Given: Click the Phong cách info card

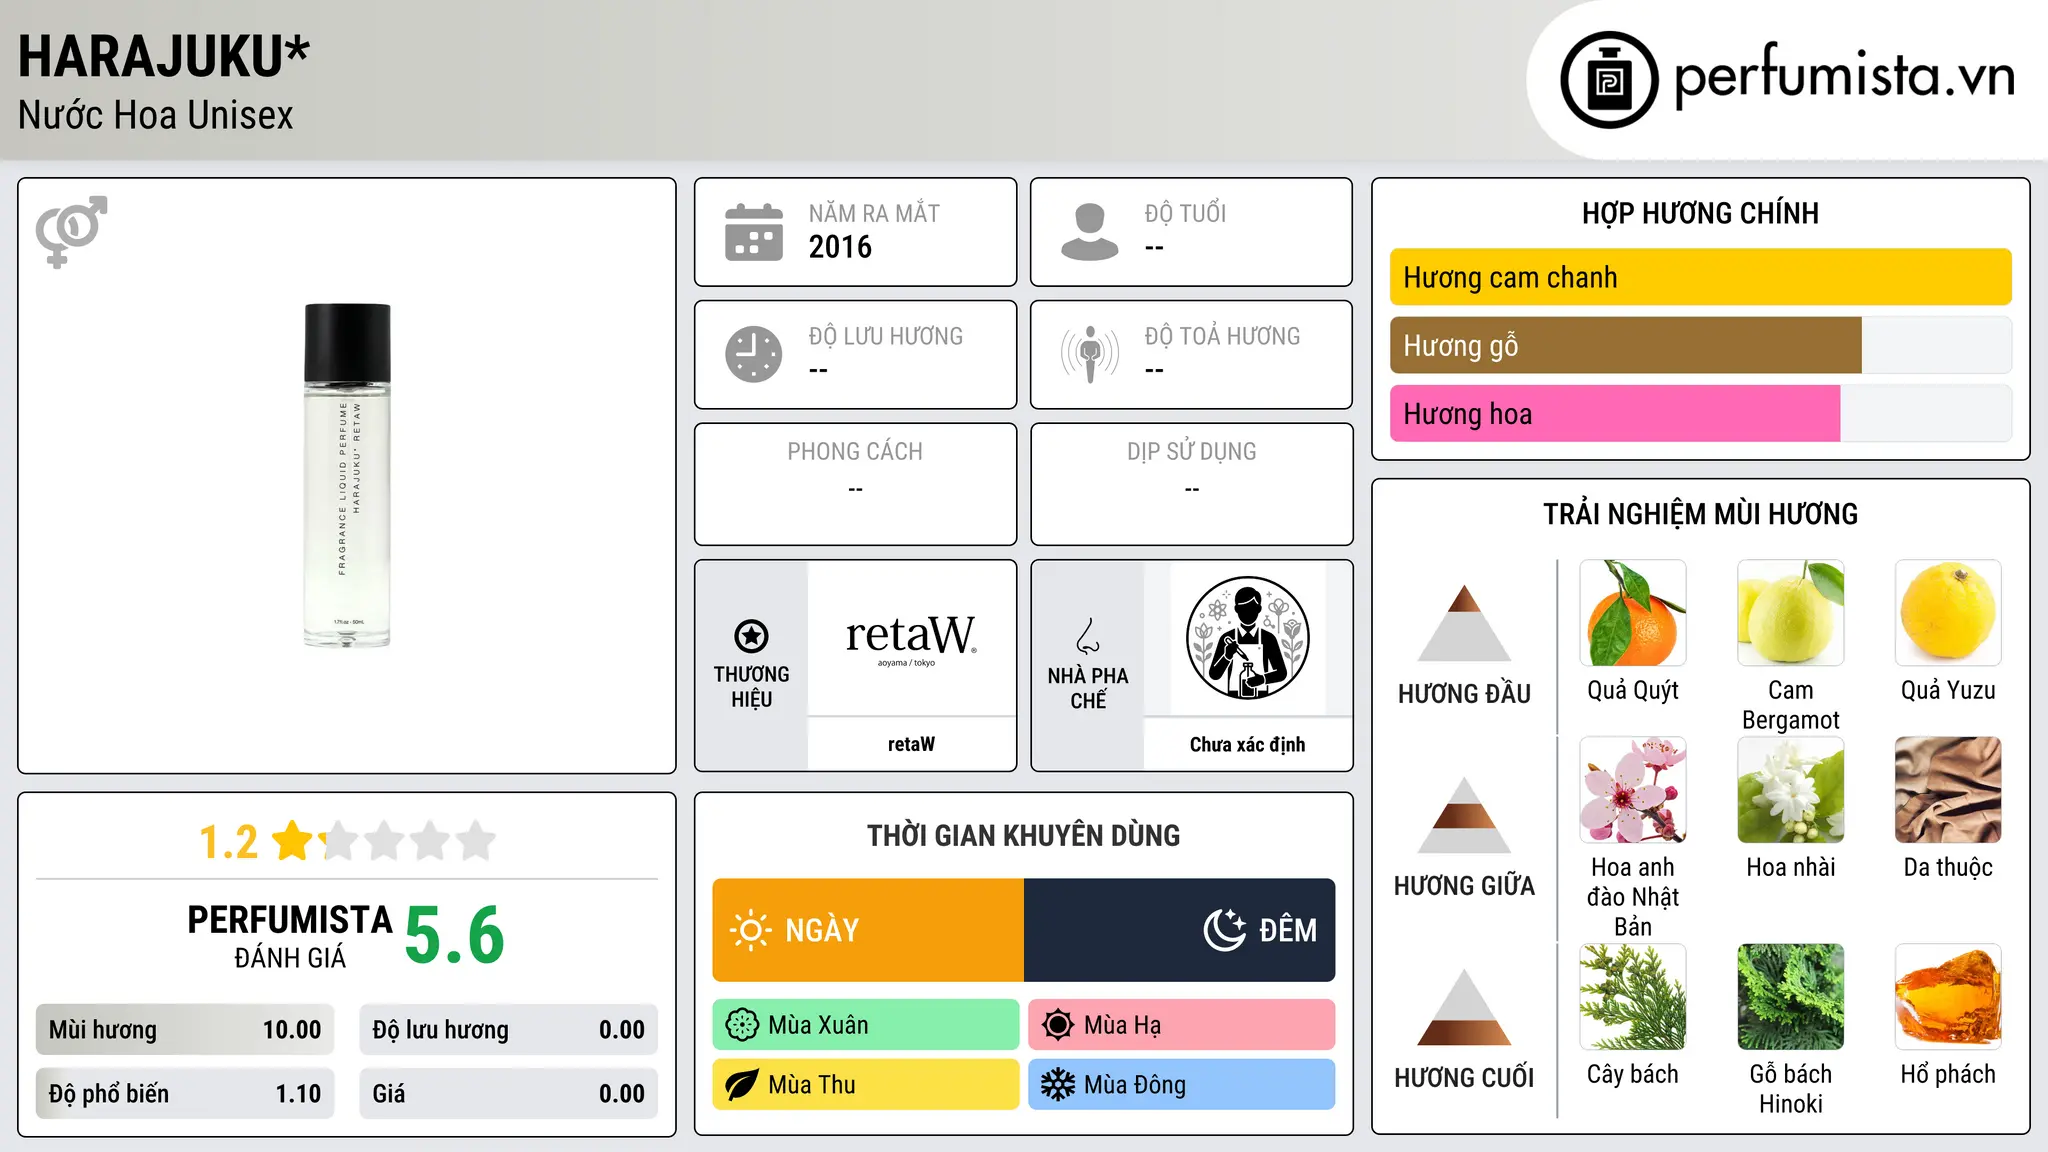Looking at the screenshot, I should pos(855,484).
